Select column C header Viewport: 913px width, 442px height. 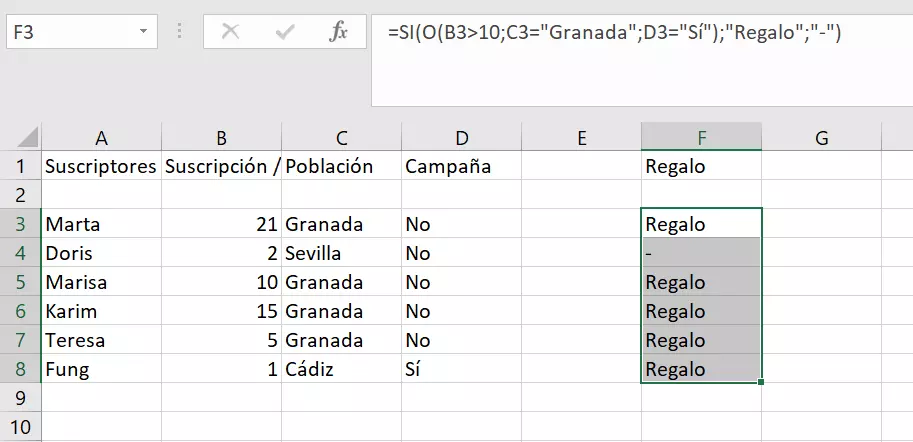coord(341,137)
